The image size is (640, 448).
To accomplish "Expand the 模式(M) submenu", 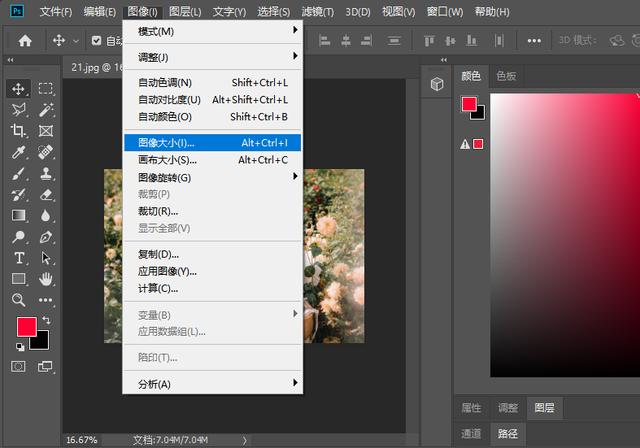I will click(x=213, y=31).
